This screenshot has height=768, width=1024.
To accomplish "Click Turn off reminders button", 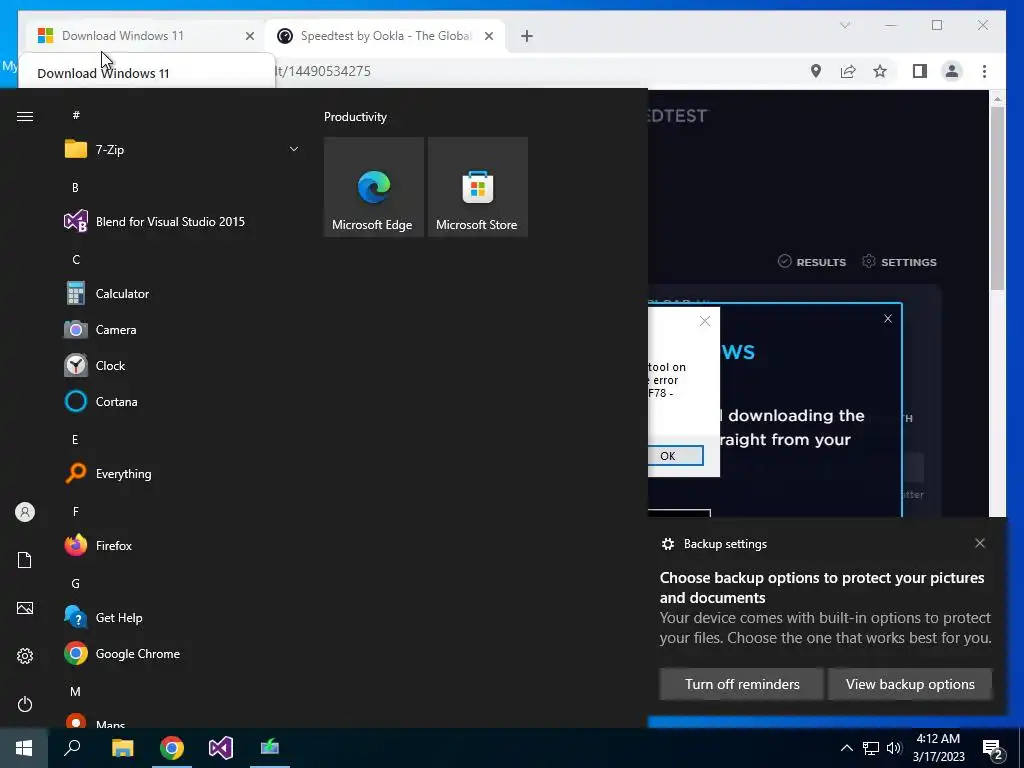I will coord(742,684).
